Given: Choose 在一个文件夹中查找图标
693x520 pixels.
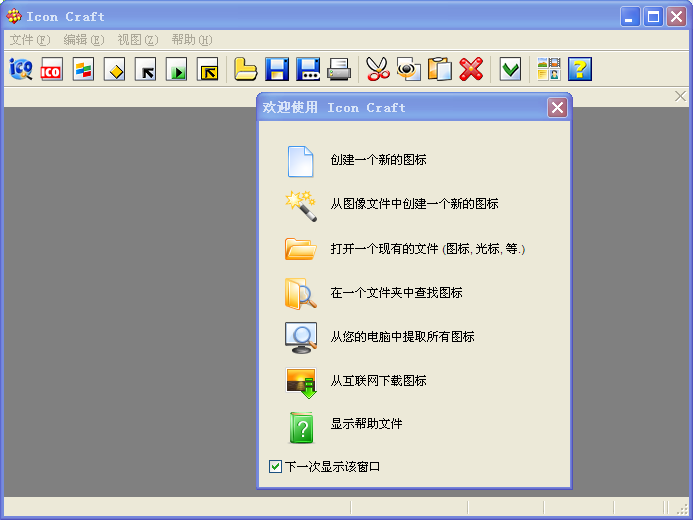Looking at the screenshot, I should 396,292.
